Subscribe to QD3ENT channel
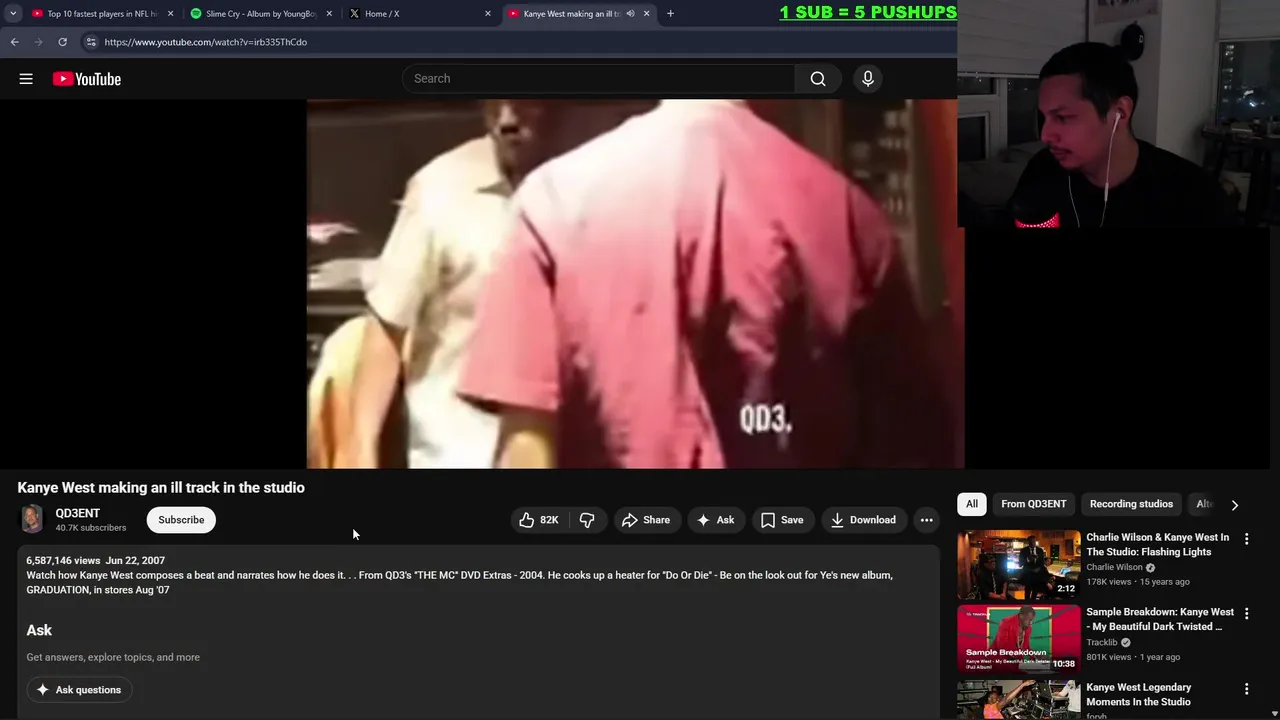Viewport: 1280px width, 720px height. coord(181,520)
